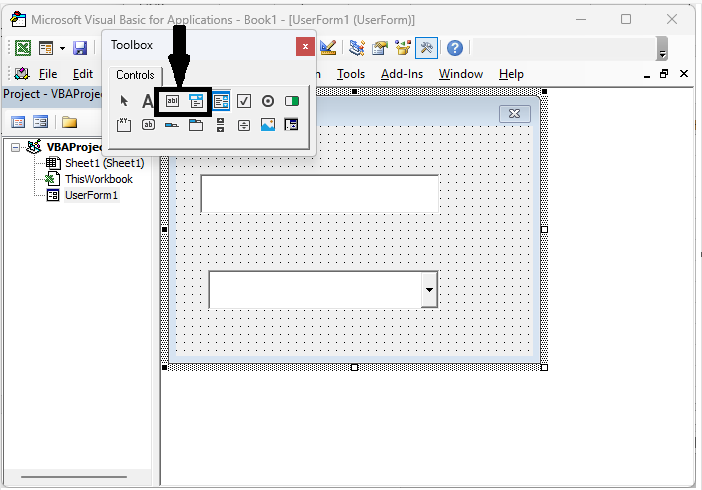
Task: Select the ComboBox control in Toolbox
Action: (196, 101)
